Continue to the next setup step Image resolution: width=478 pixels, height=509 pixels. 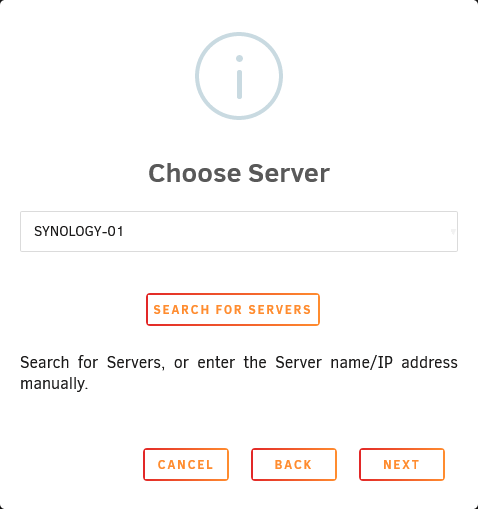pos(402,464)
